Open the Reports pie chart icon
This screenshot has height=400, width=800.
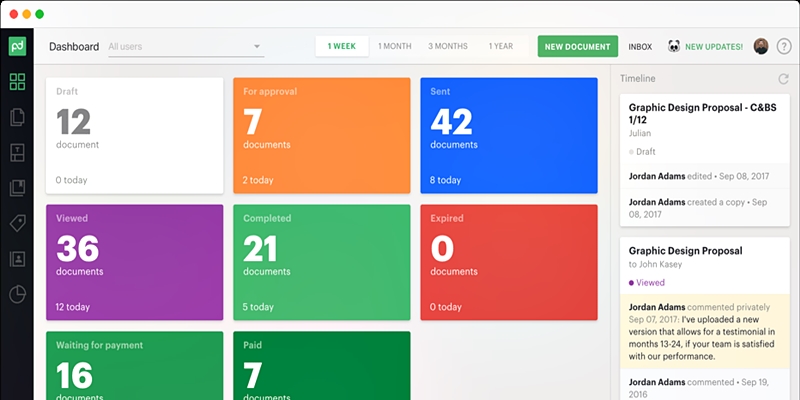pyautogui.click(x=17, y=294)
